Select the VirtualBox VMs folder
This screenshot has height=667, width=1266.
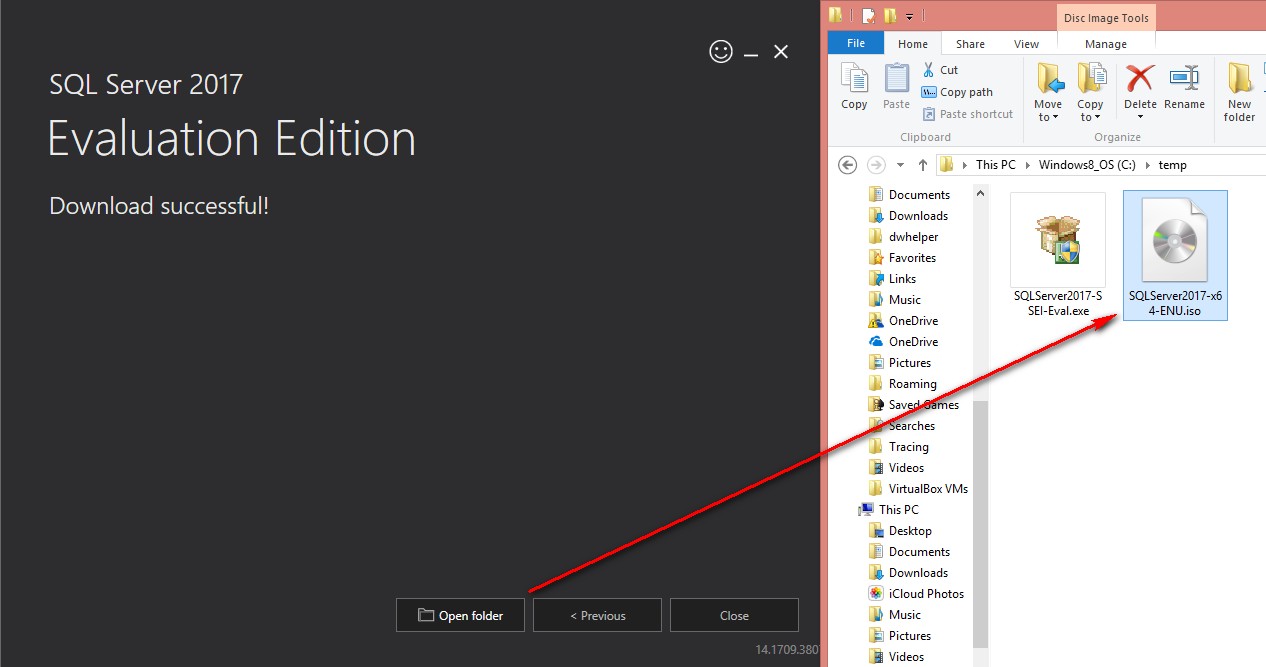(918, 489)
